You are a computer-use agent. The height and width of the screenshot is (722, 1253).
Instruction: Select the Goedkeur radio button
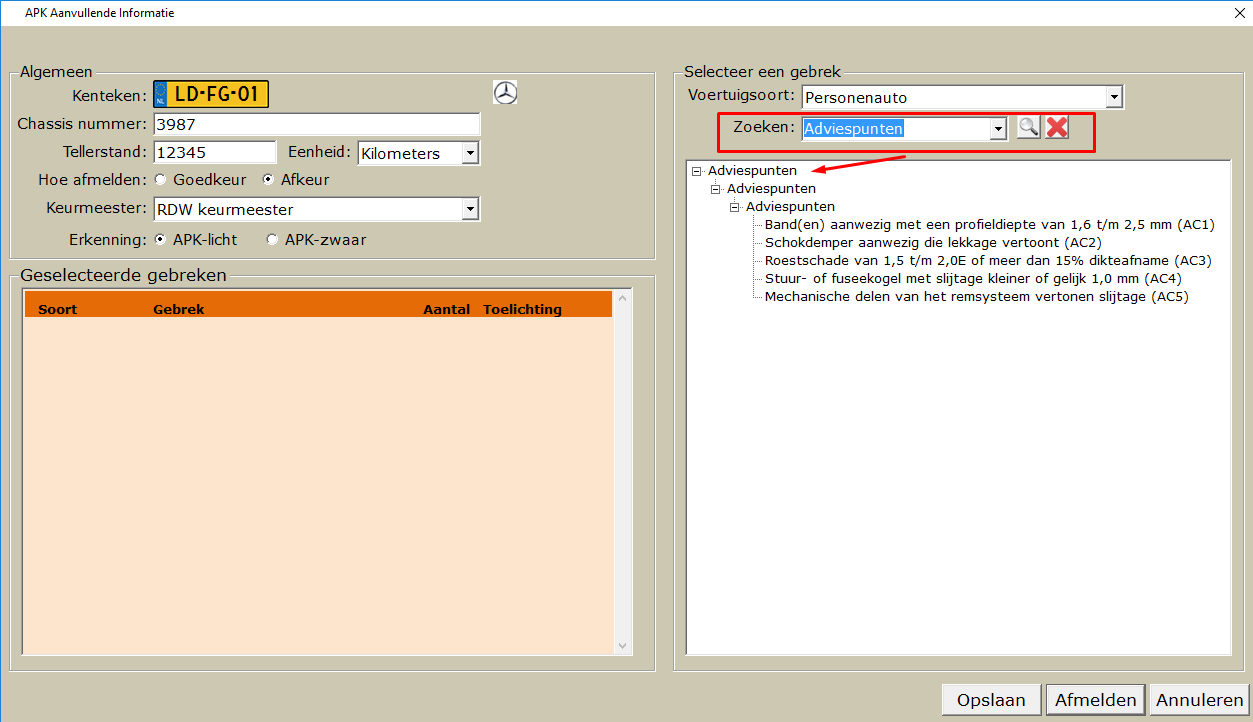pos(160,180)
